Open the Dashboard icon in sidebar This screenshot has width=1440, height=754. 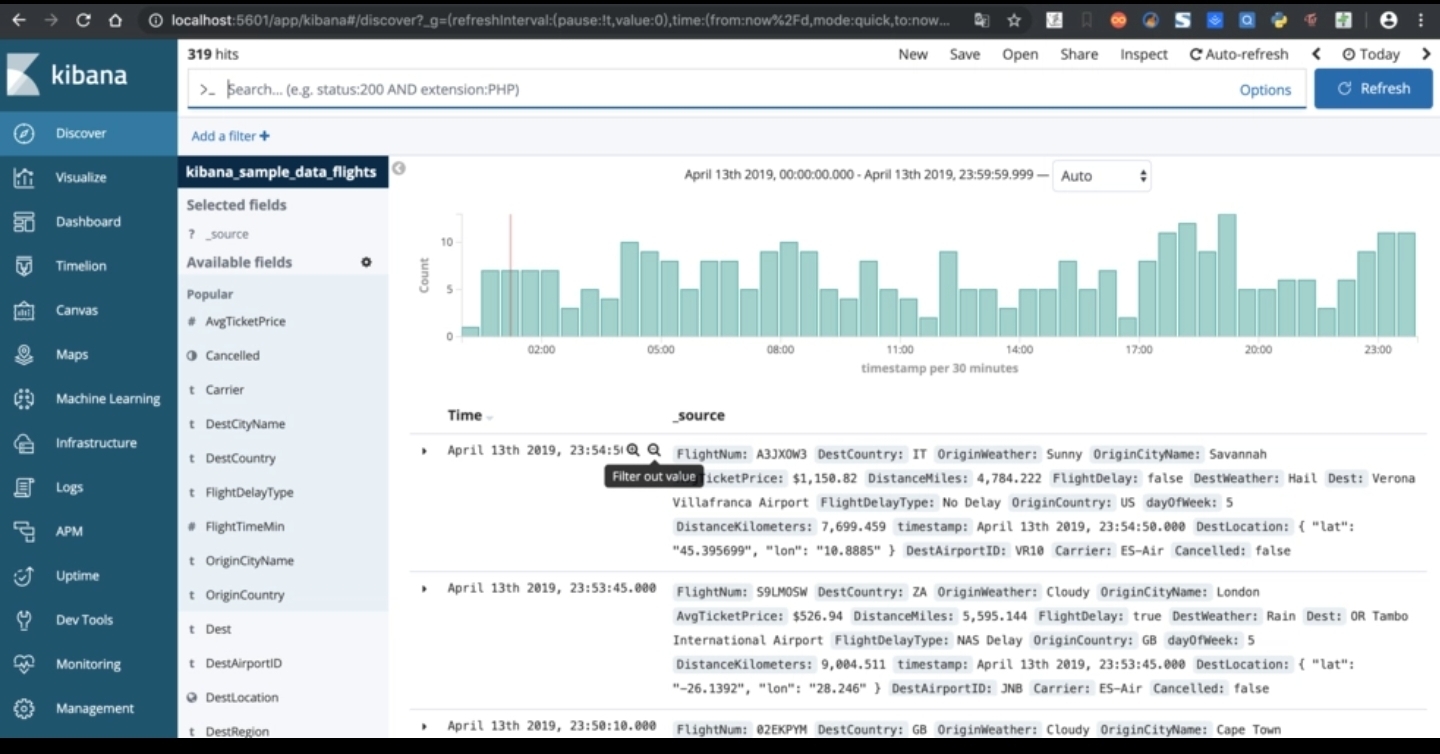(x=24, y=222)
